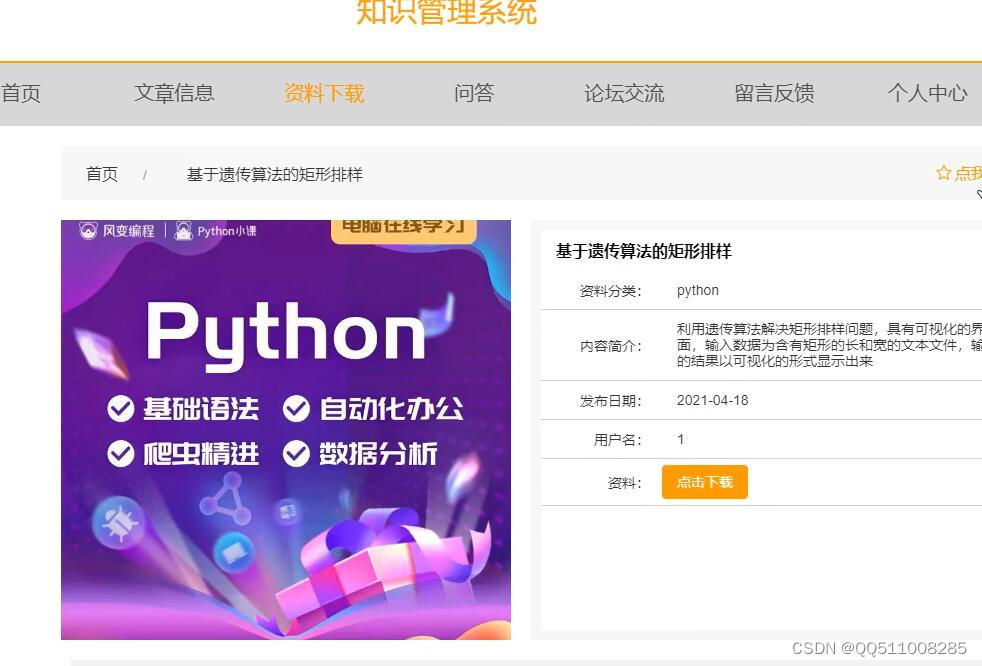Click the 资料分类 label
The height and width of the screenshot is (666, 982).
click(x=611, y=291)
